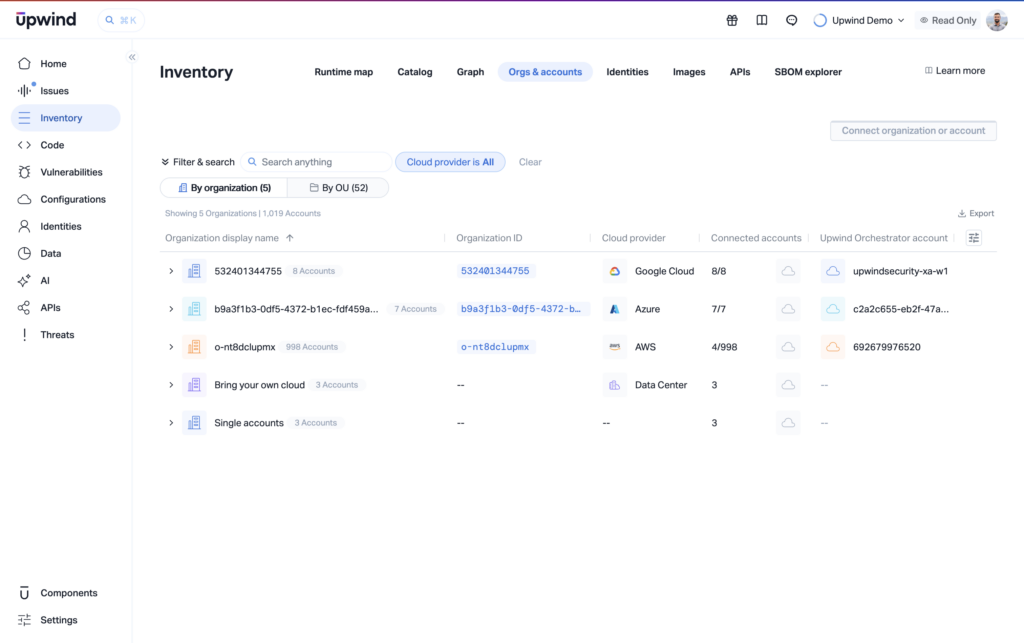The width and height of the screenshot is (1024, 643).
Task: Open the docs book icon in header
Action: 762,20
